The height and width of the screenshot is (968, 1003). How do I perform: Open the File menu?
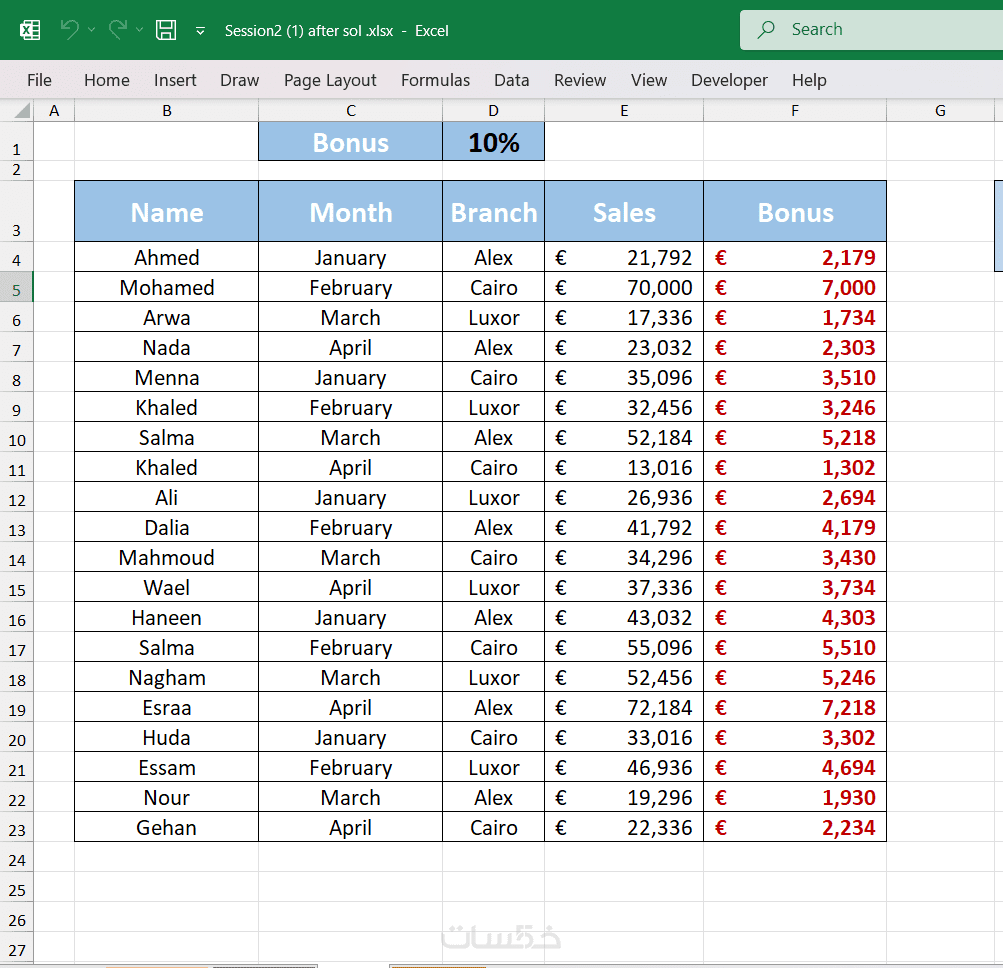tap(39, 80)
